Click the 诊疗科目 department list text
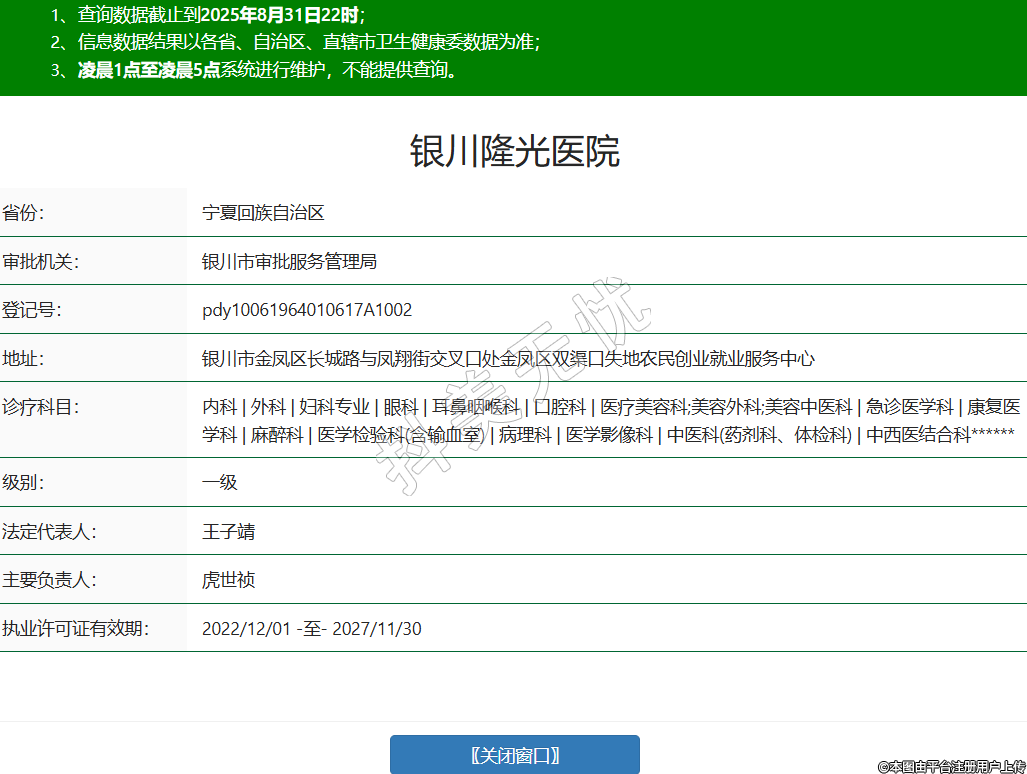The width and height of the screenshot is (1027, 774). tap(610, 421)
